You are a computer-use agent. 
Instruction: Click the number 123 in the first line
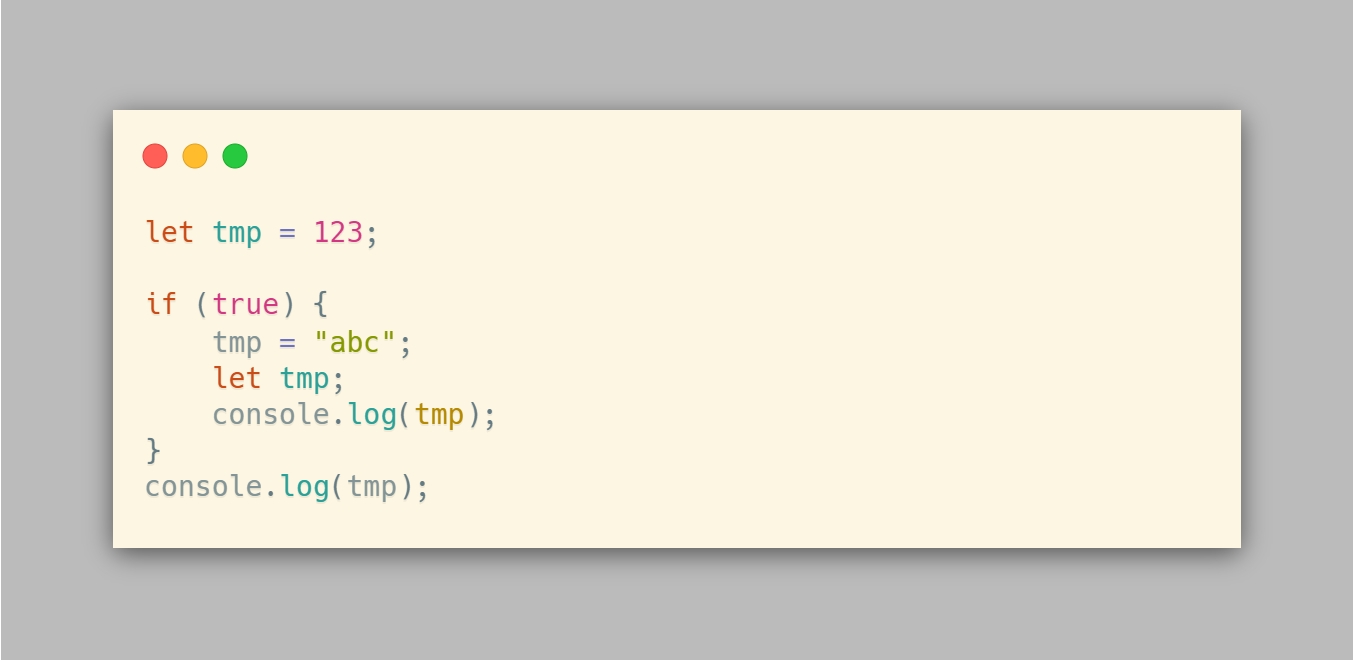pyautogui.click(x=338, y=233)
